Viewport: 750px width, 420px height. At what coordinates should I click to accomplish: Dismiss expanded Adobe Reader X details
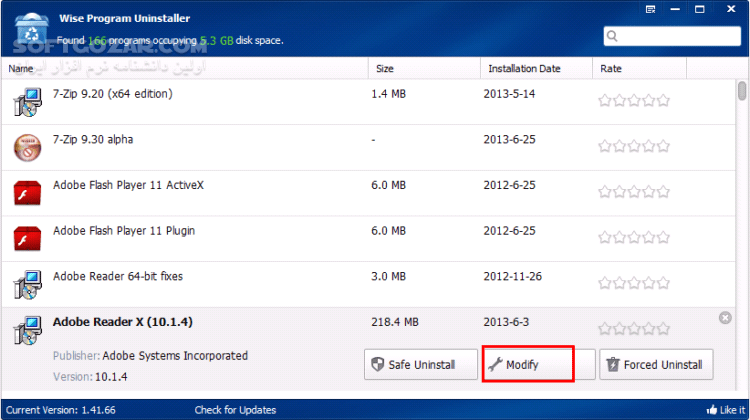click(x=725, y=318)
